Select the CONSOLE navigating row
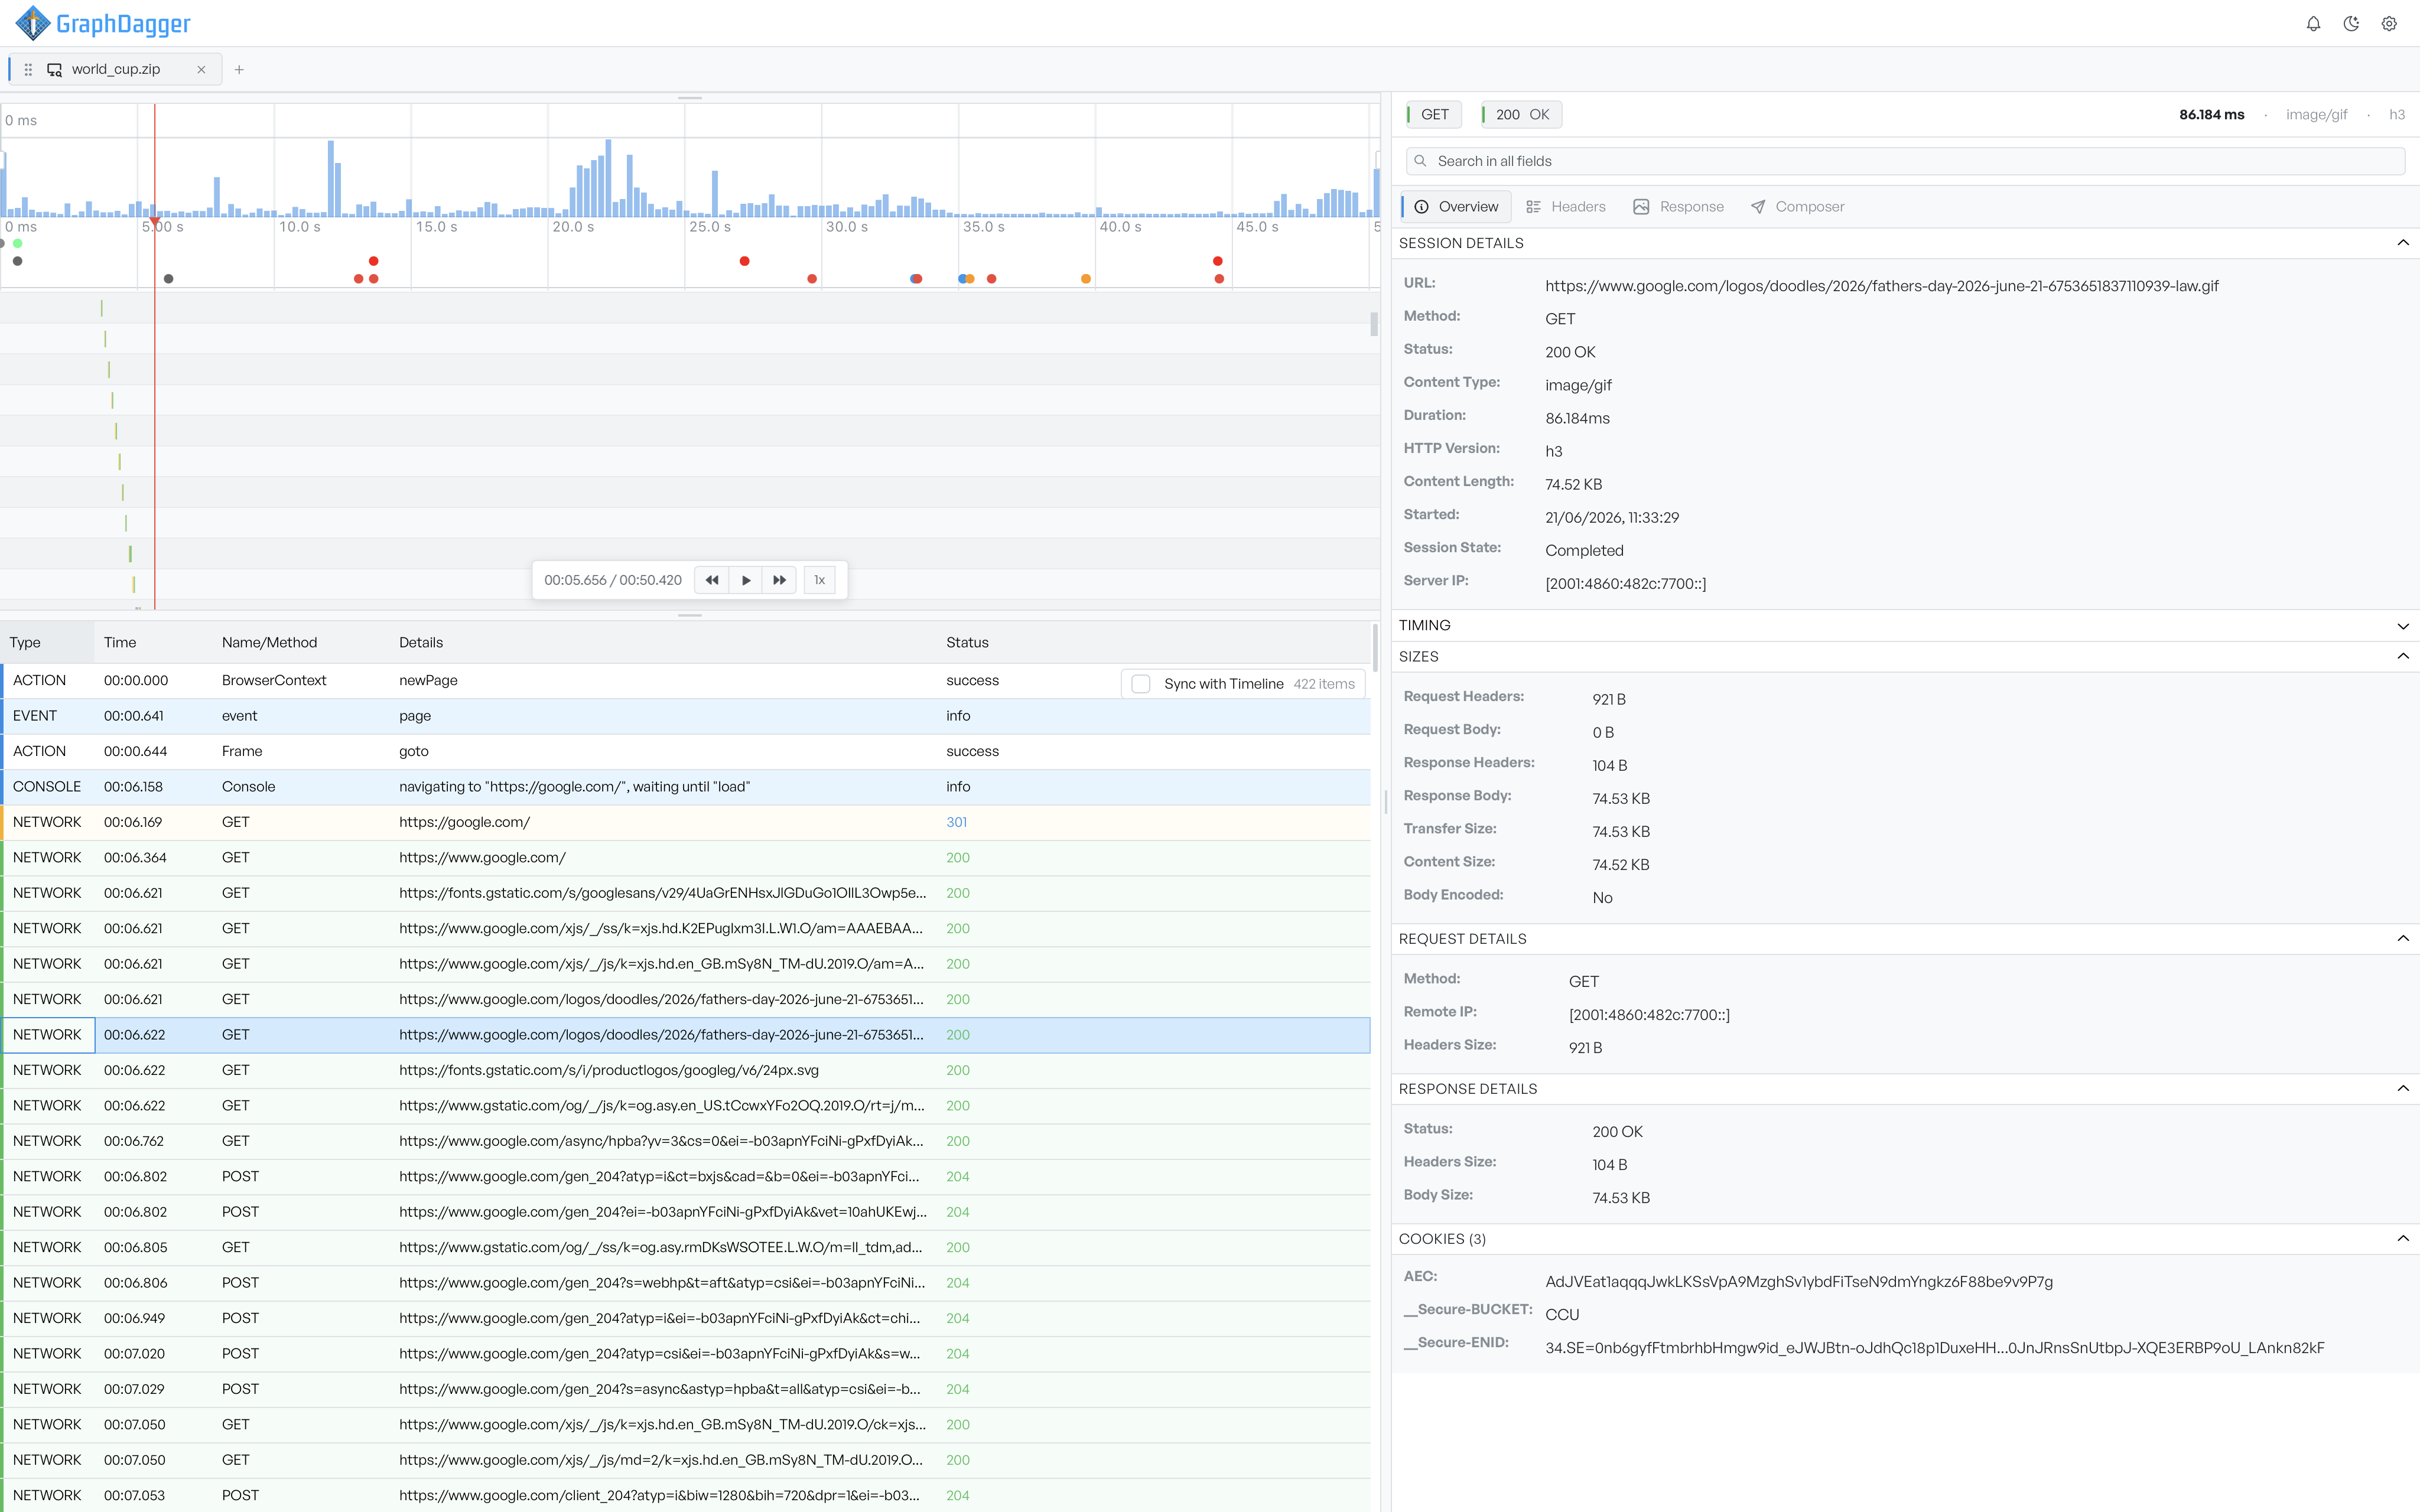 tap(685, 787)
